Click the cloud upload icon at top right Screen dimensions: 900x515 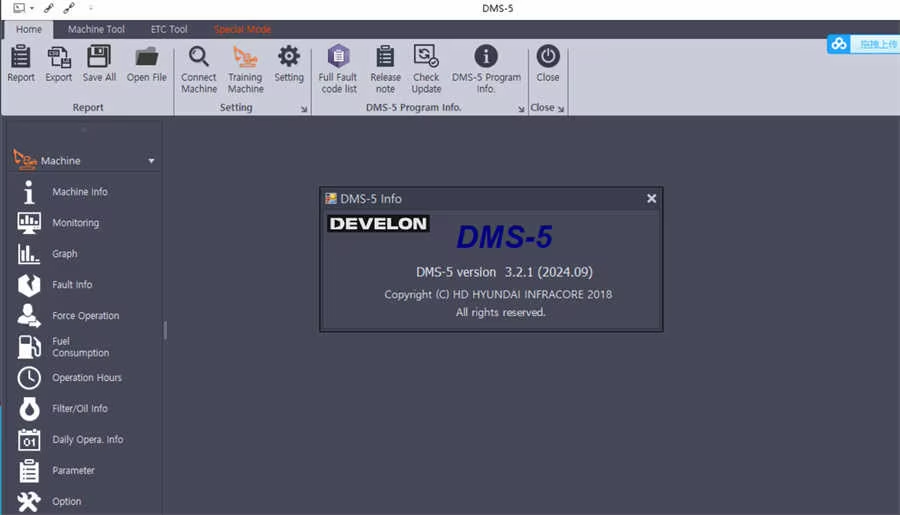tap(839, 44)
